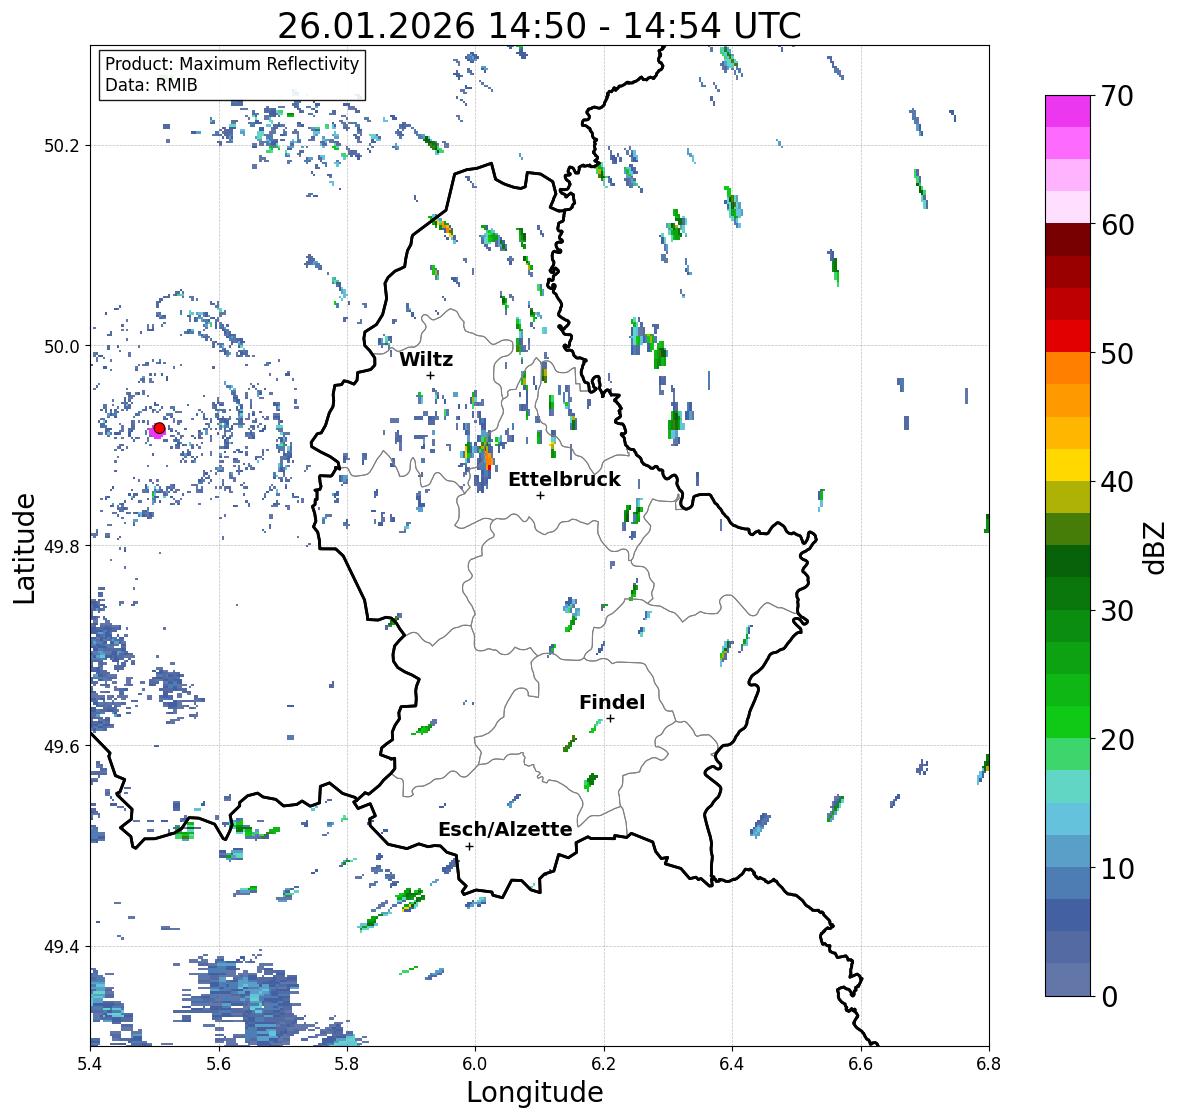Click the longitude tick label 6.8
The width and height of the screenshot is (1179, 1117).
point(988,1064)
